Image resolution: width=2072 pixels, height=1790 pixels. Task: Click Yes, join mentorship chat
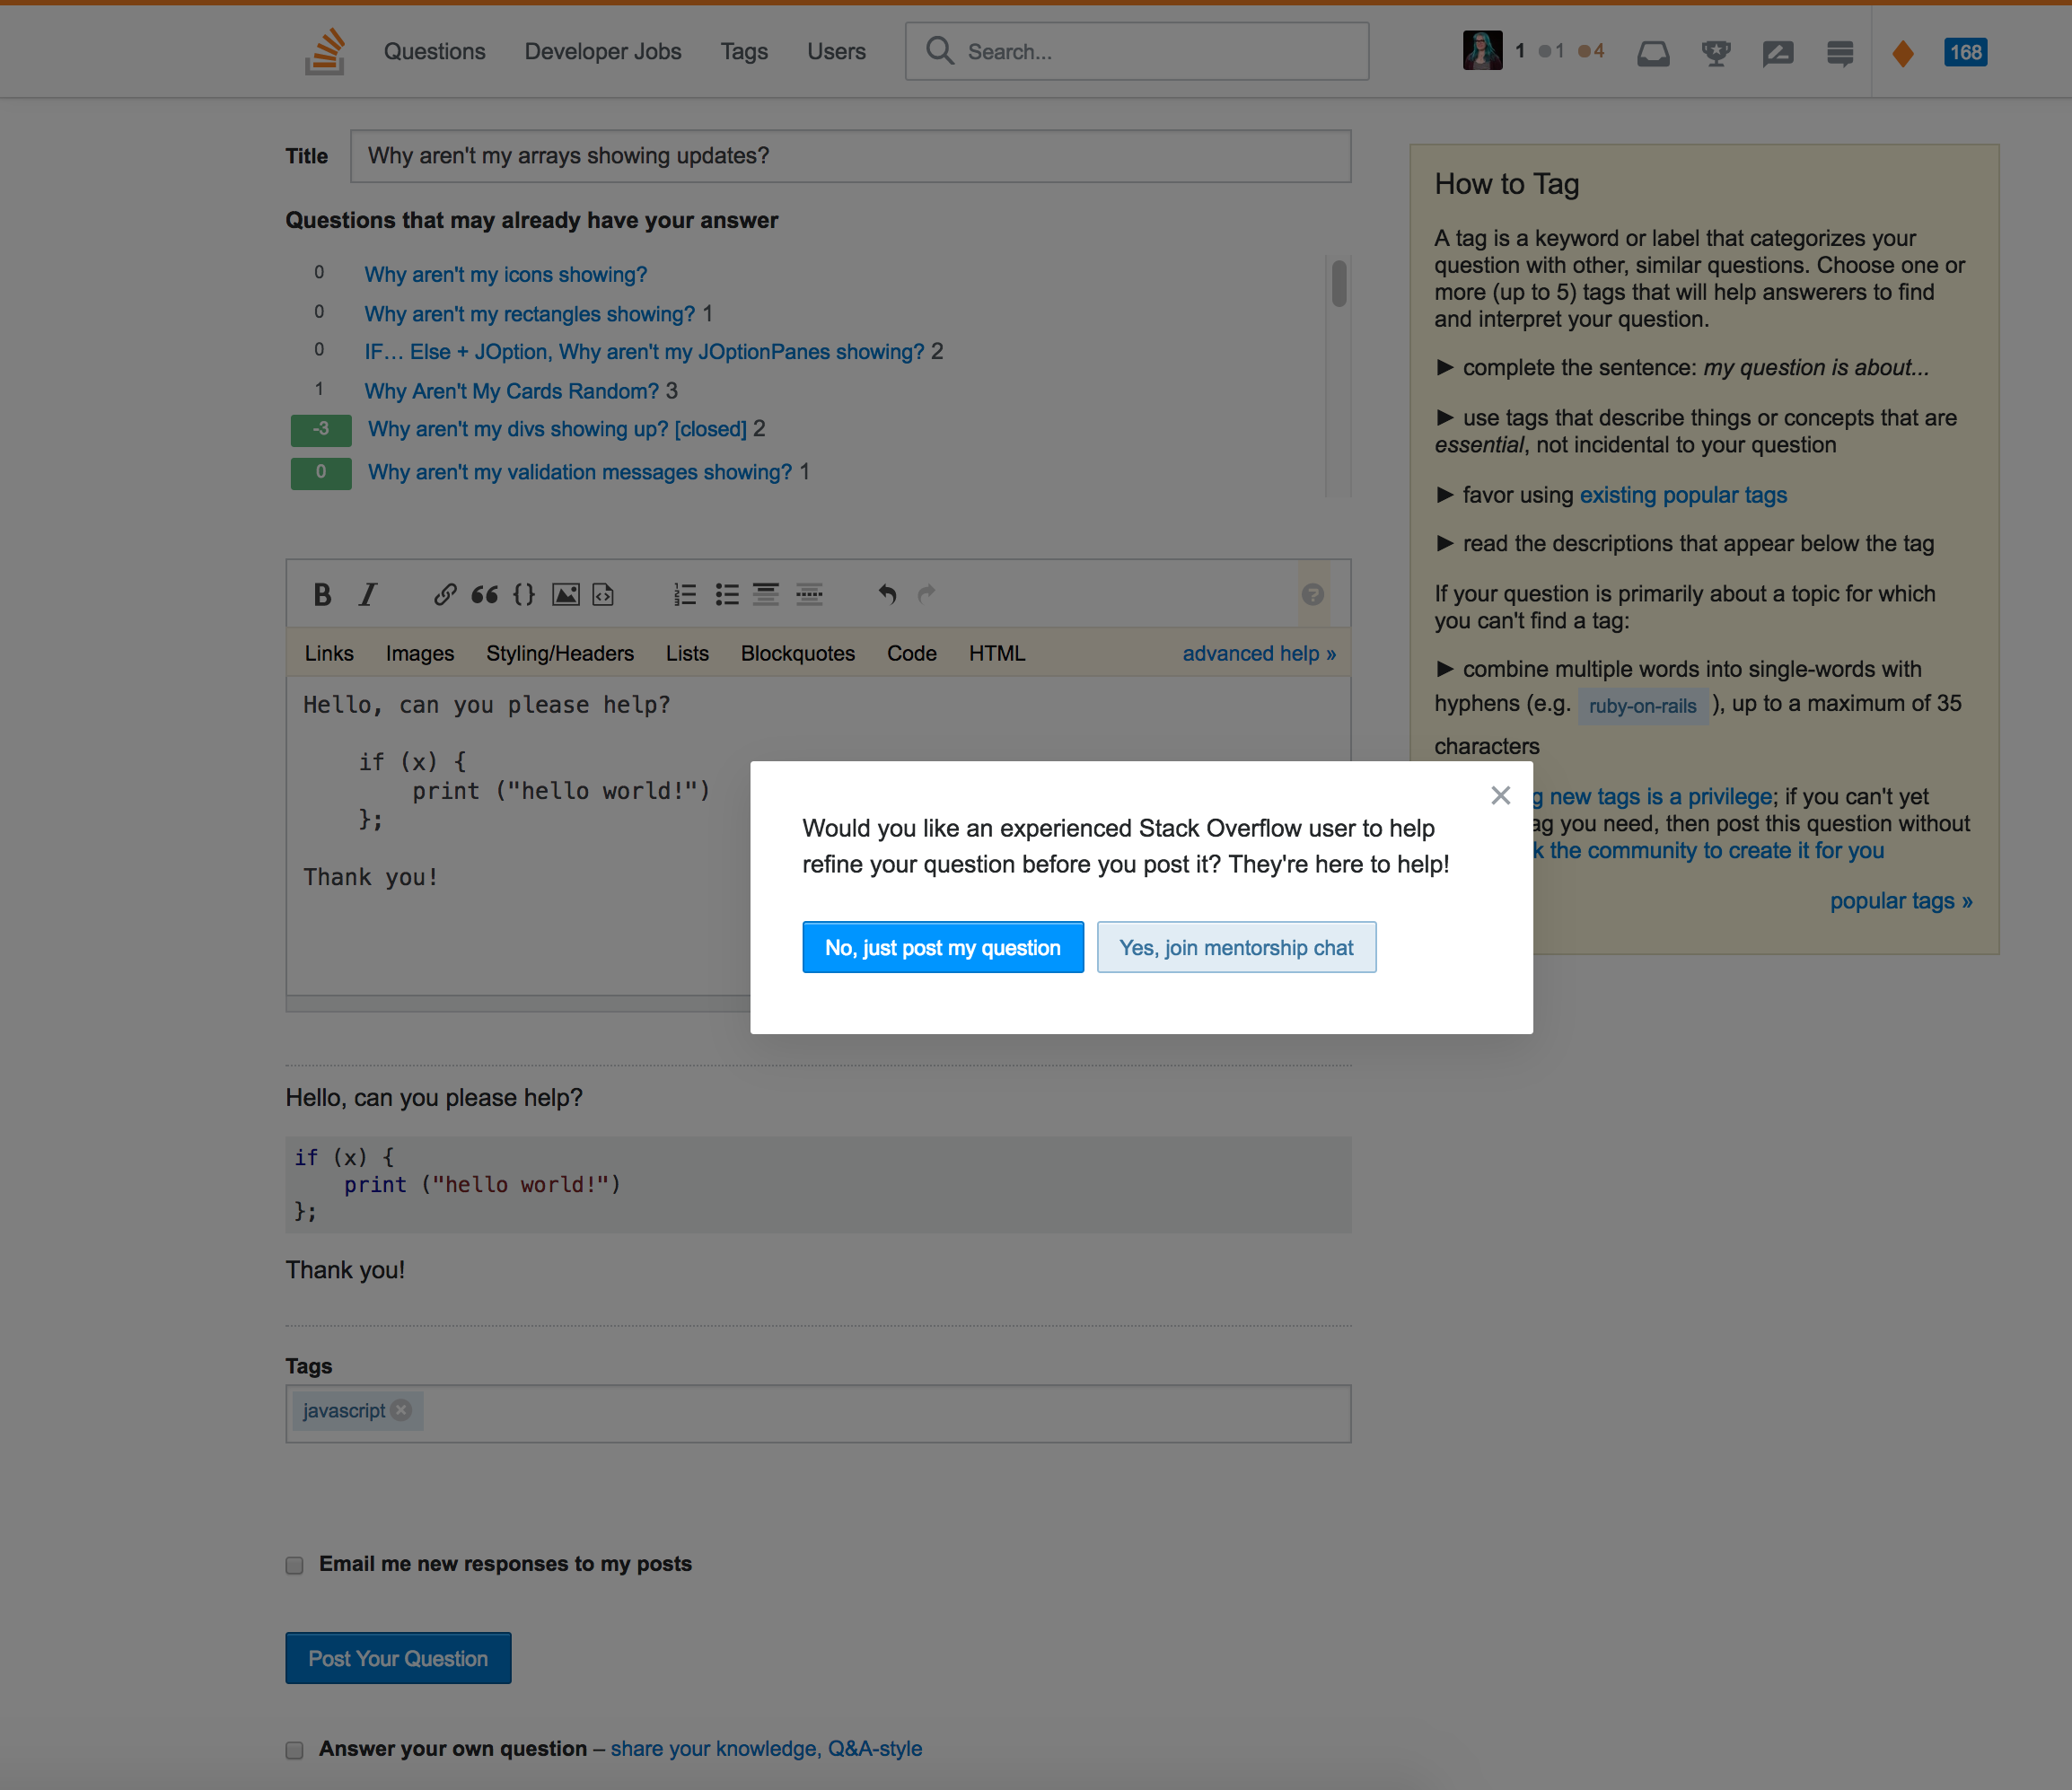(1236, 947)
